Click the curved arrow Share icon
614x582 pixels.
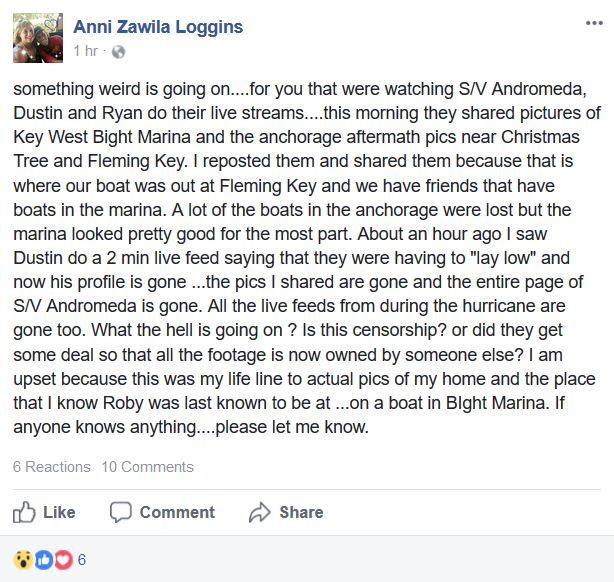(x=260, y=512)
